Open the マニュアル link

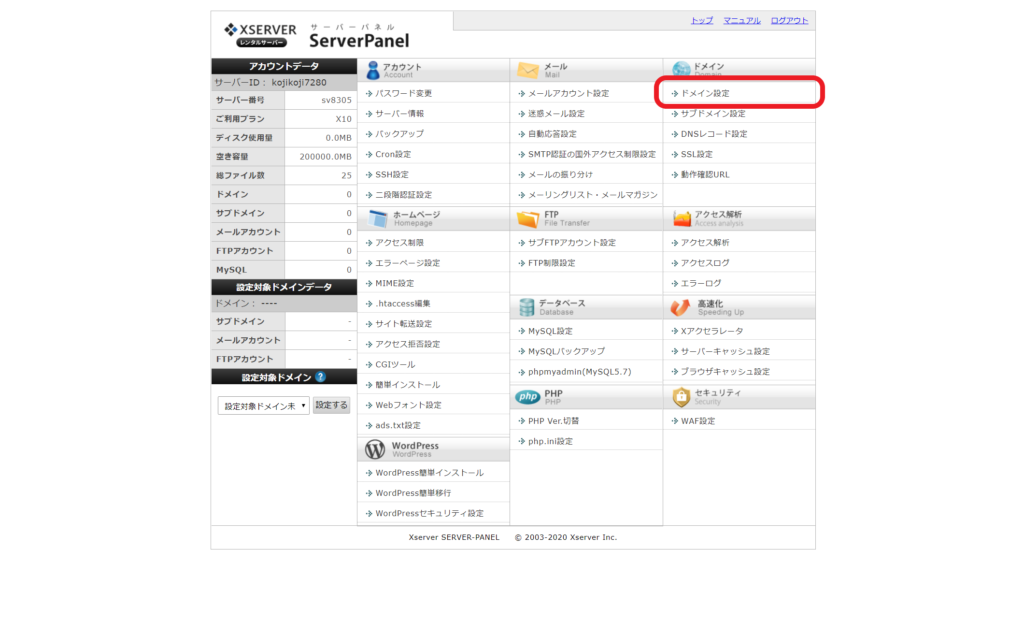(x=742, y=20)
